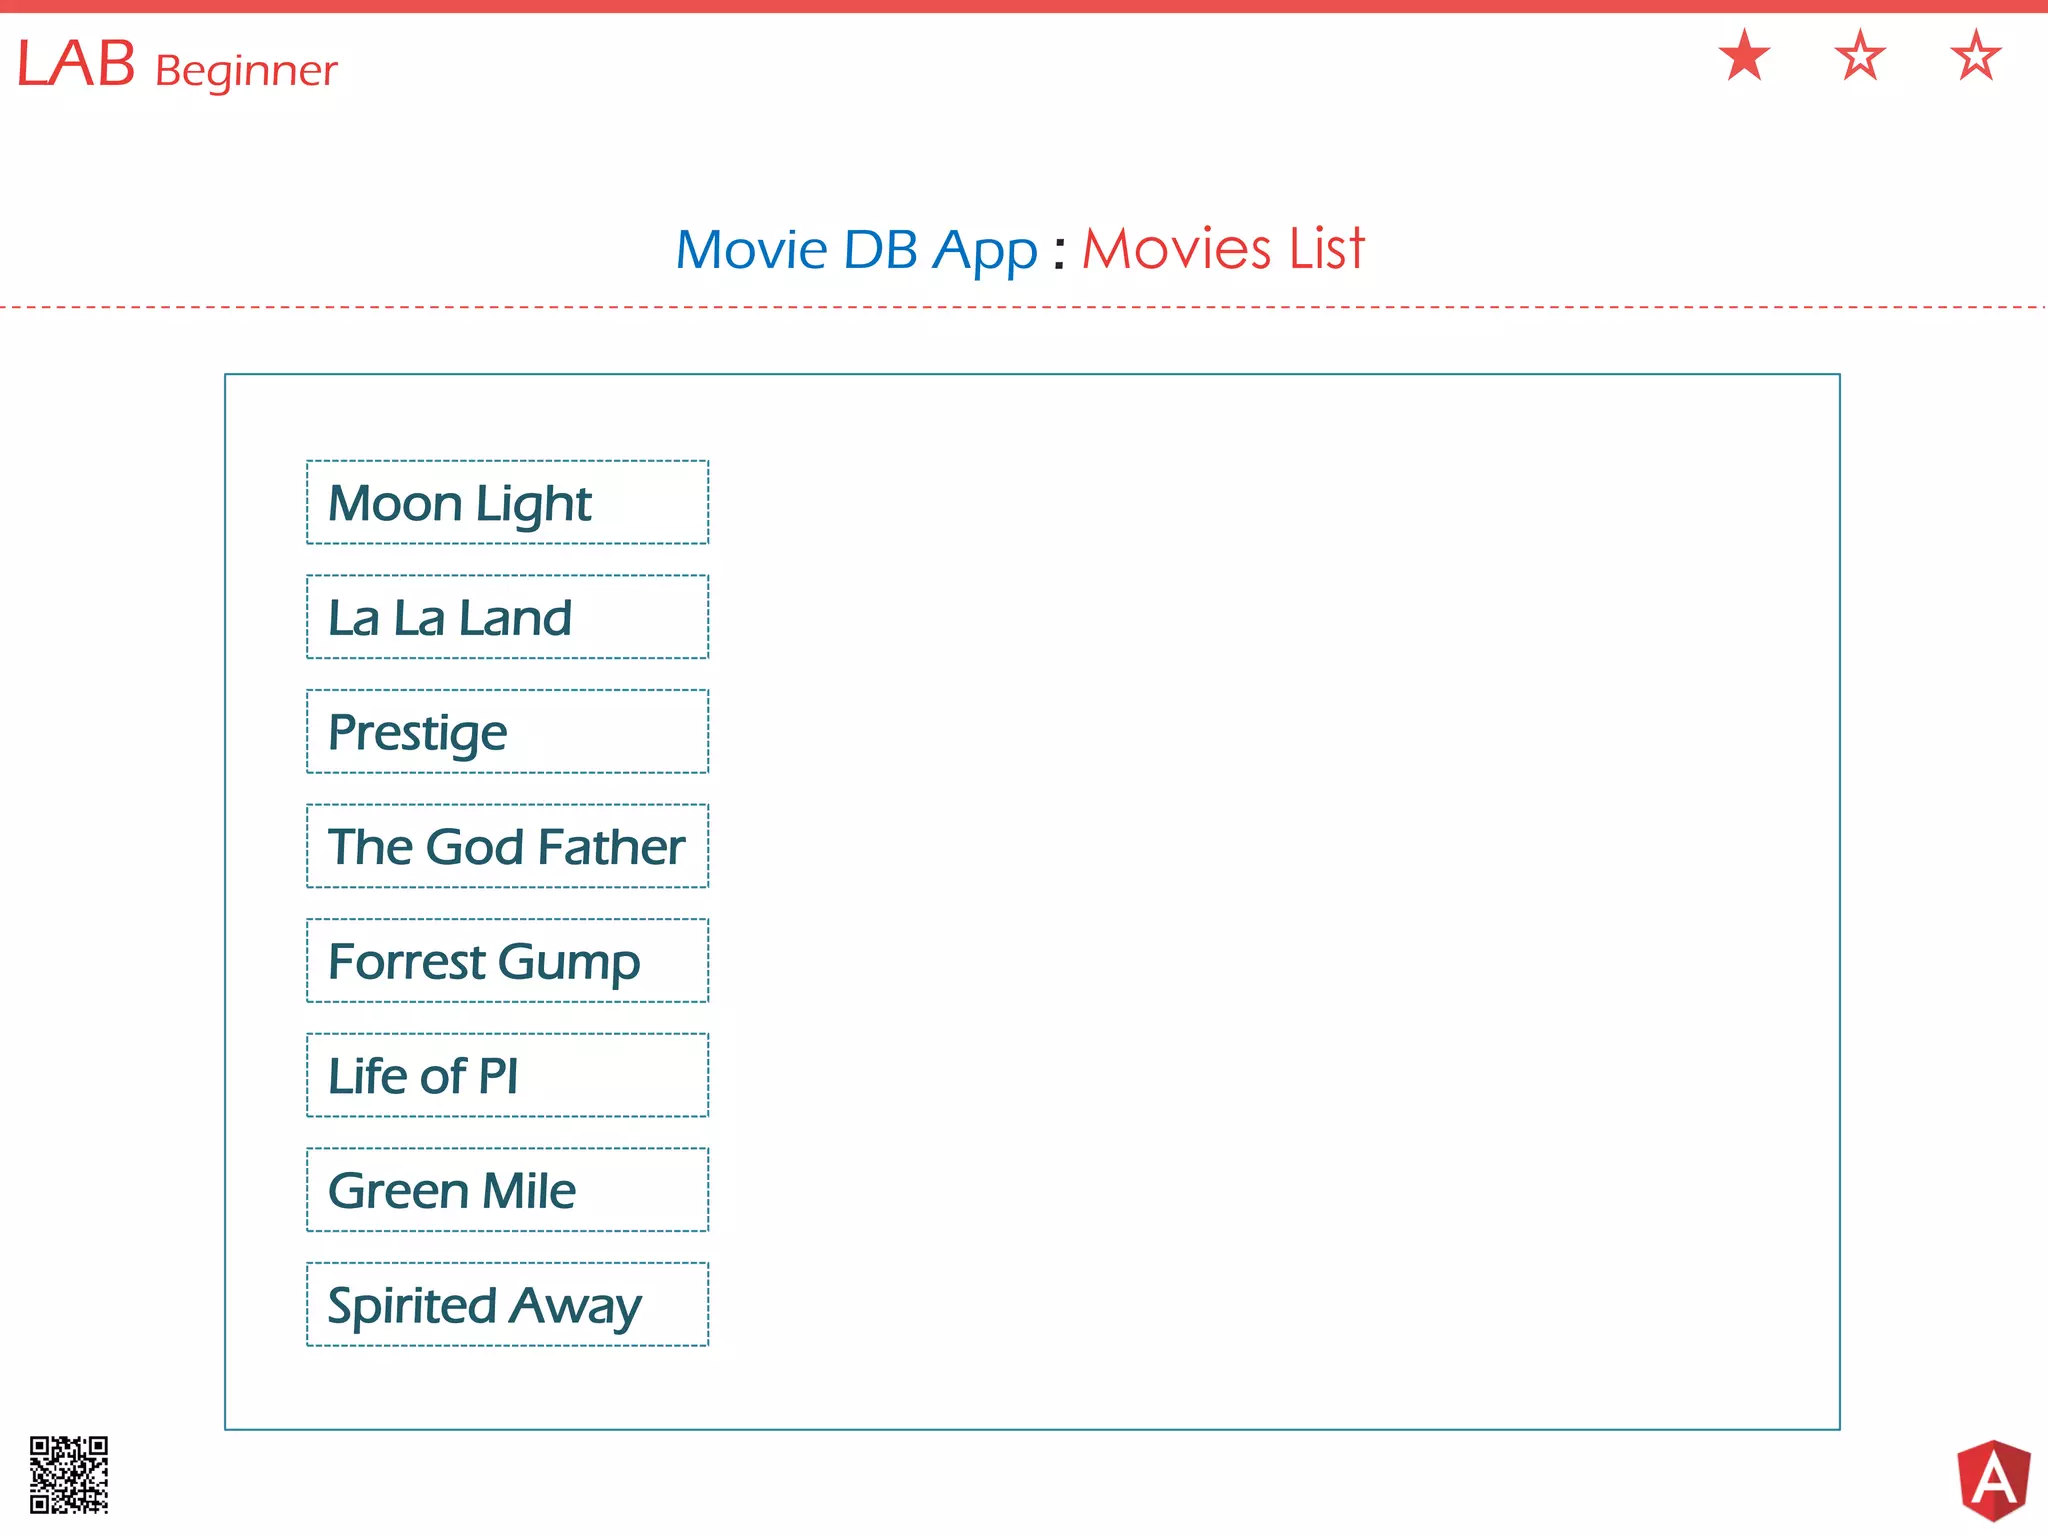
Task: Select the Forrest Gump movie item
Action: point(507,960)
